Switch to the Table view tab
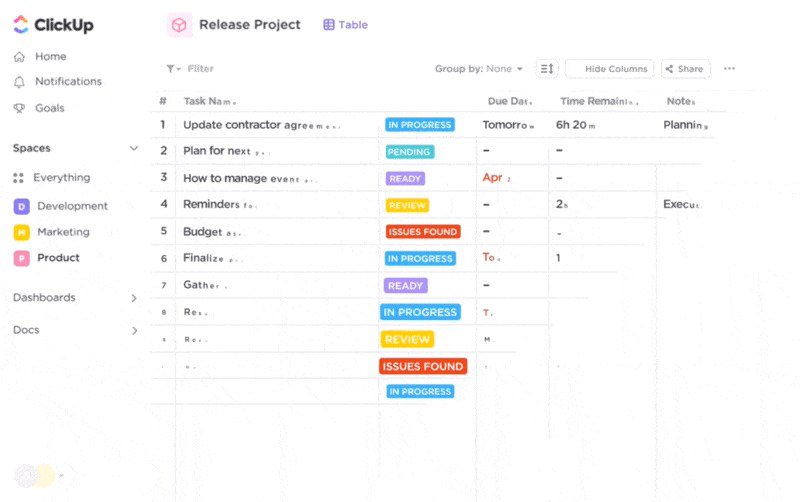Screen dimensions: 800x502 [346, 25]
